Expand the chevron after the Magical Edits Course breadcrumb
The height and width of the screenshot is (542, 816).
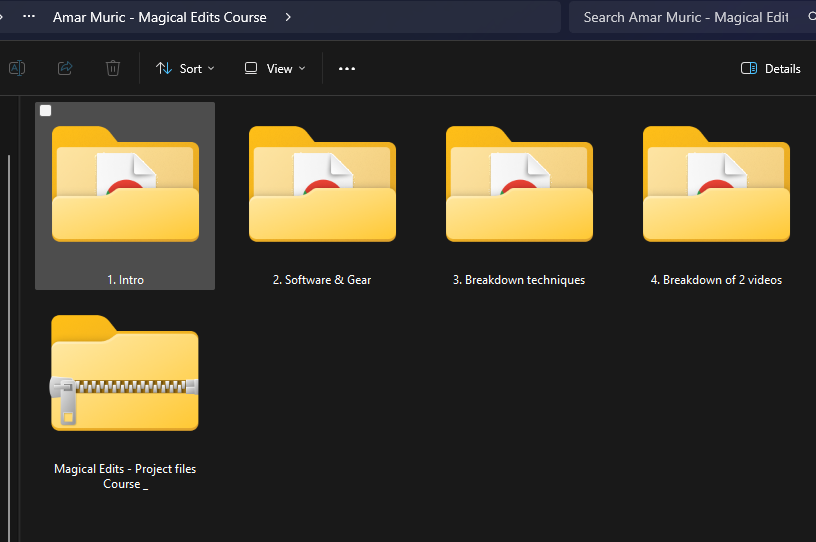pyautogui.click(x=288, y=17)
